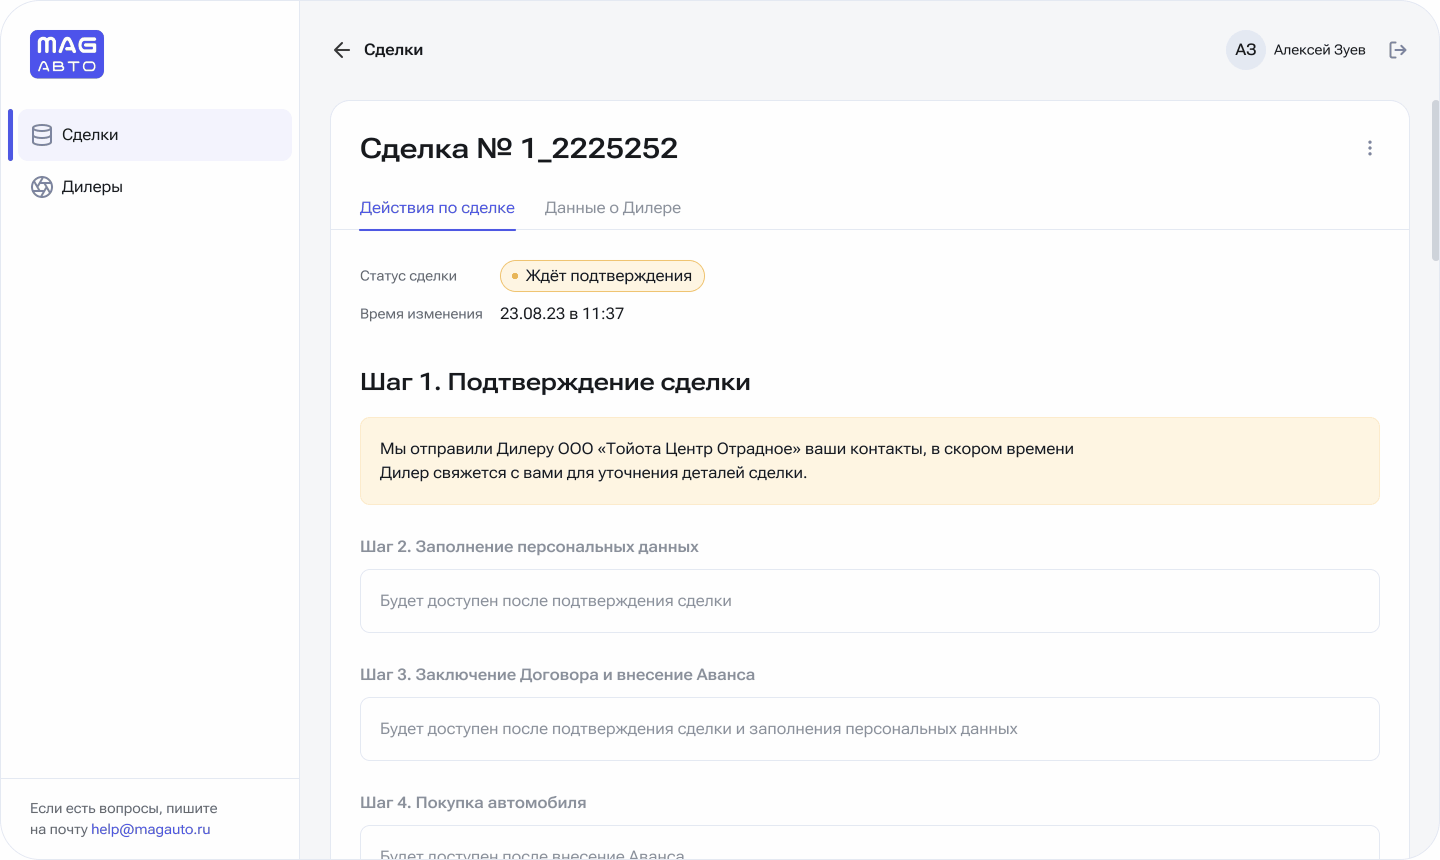Click the help@magauto.ru email link
The image size is (1440, 860).
tap(150, 829)
